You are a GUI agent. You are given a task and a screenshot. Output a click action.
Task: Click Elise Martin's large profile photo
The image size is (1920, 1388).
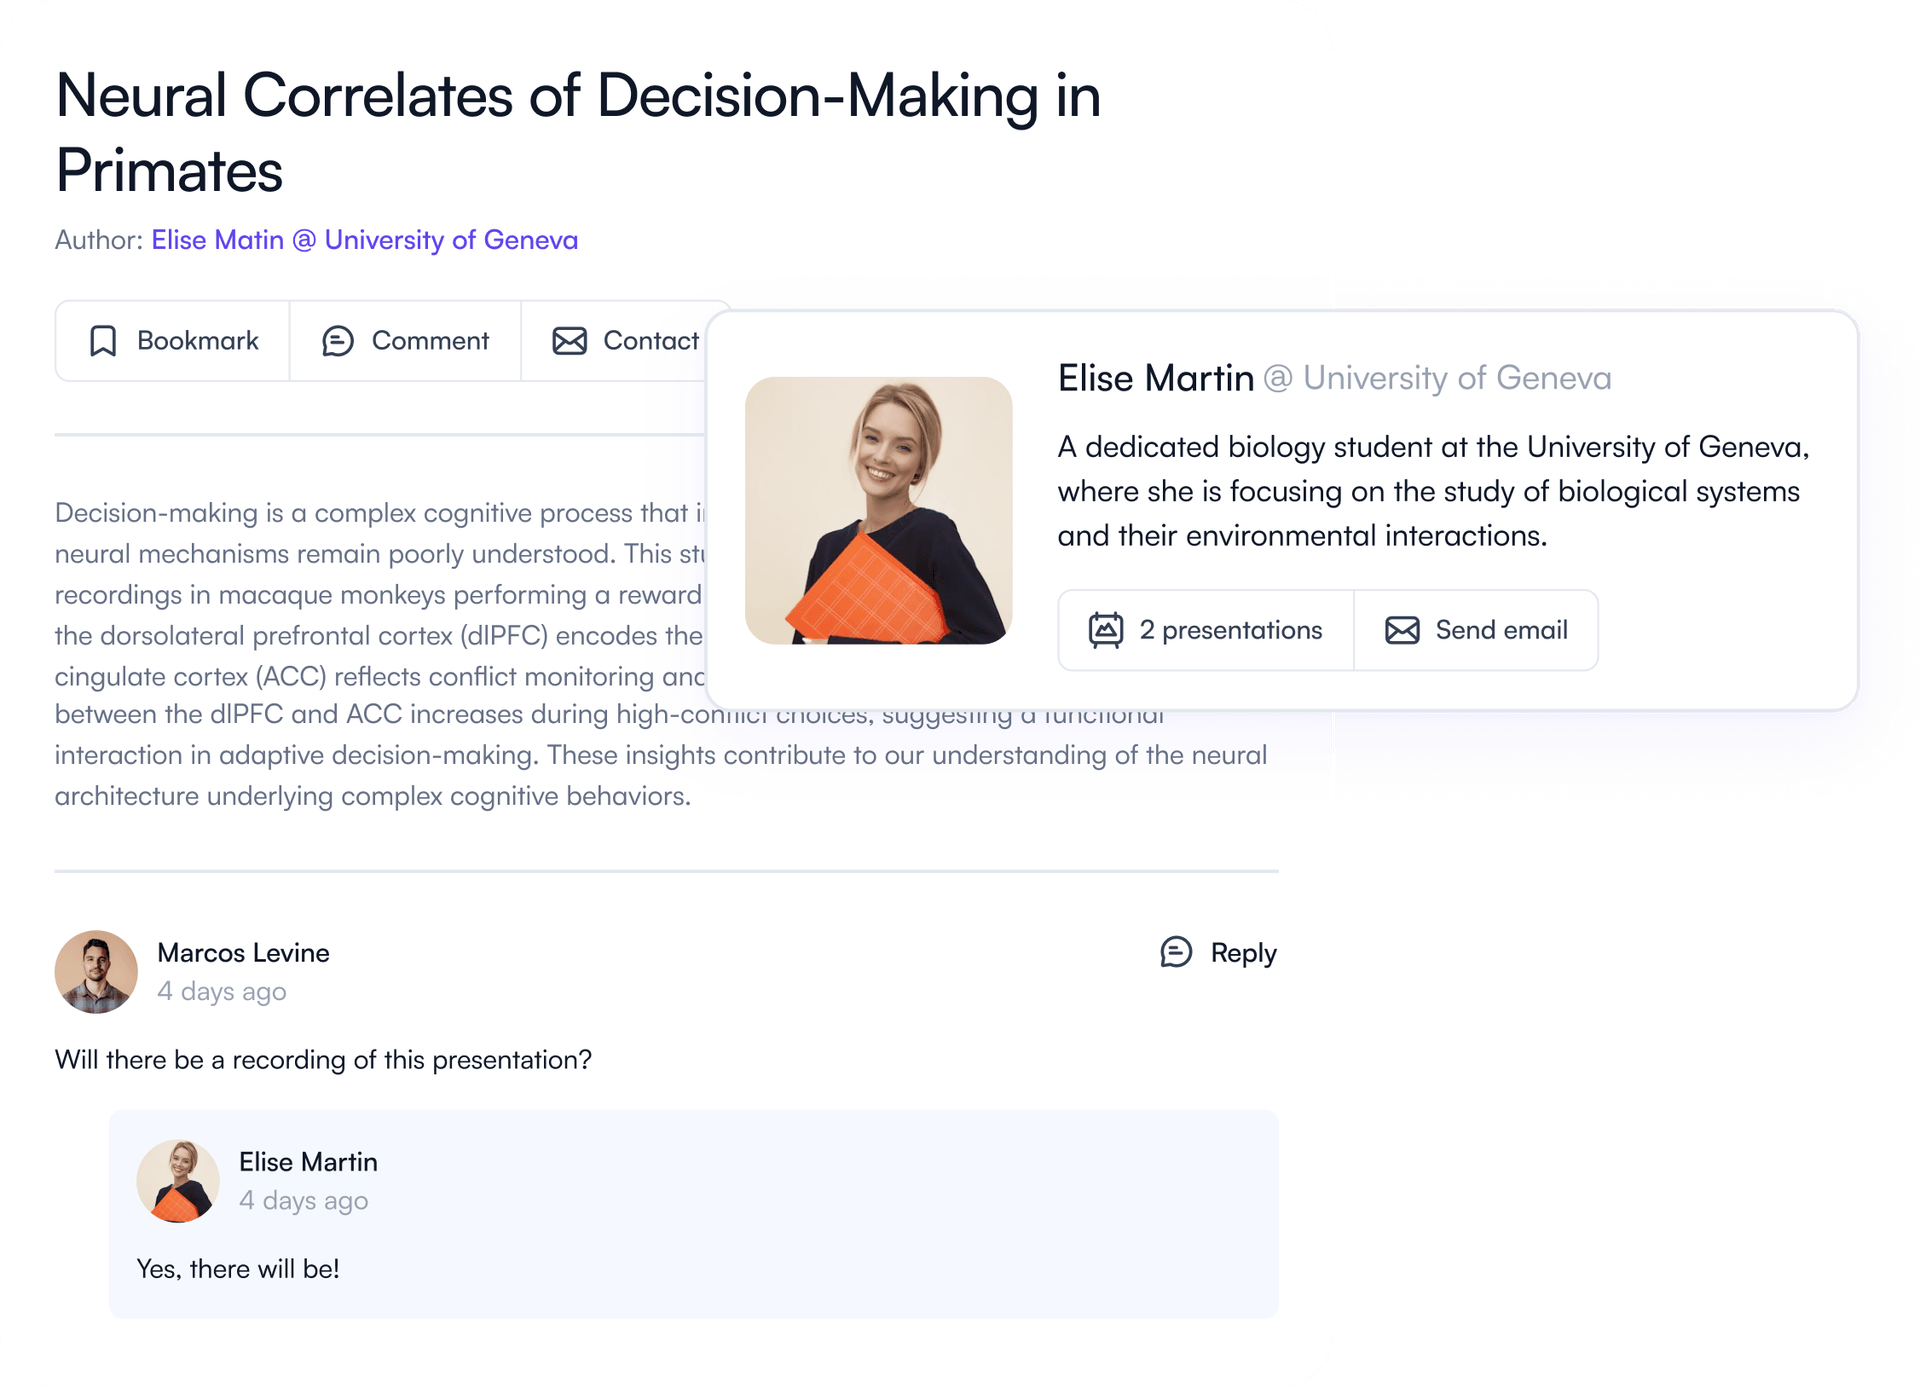pos(879,510)
